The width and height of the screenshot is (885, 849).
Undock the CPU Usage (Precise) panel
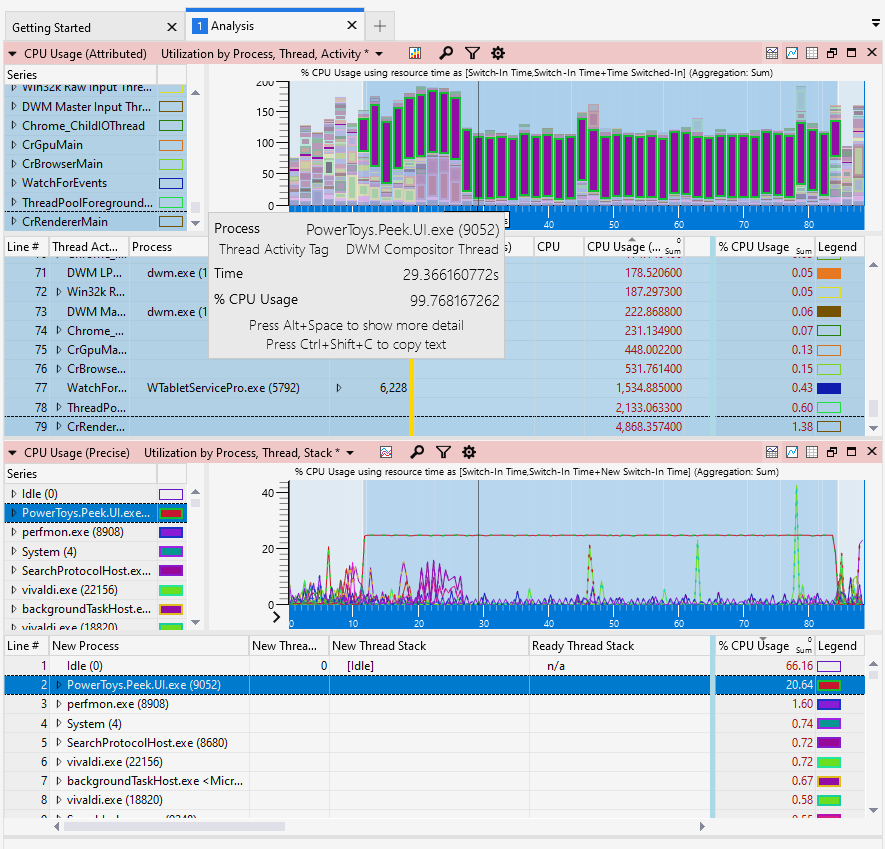click(832, 452)
